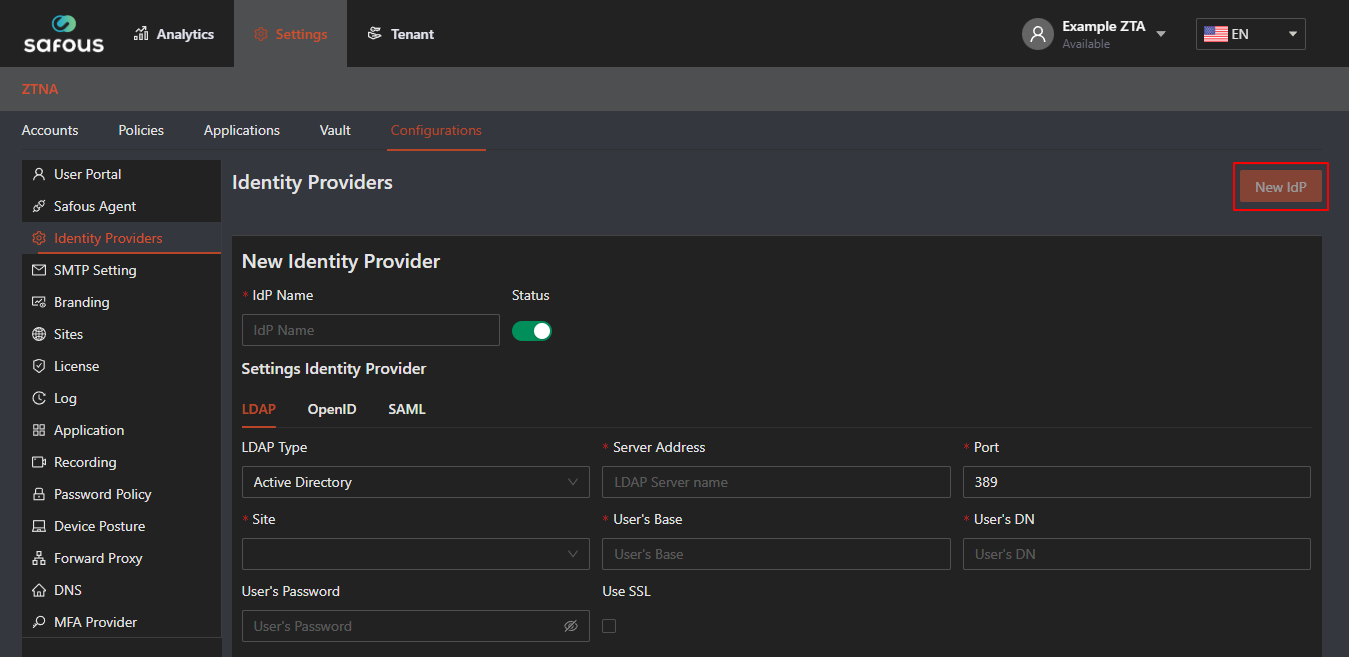The width and height of the screenshot is (1349, 657).
Task: Click the Forward Proxy network icon
Action: [39, 558]
